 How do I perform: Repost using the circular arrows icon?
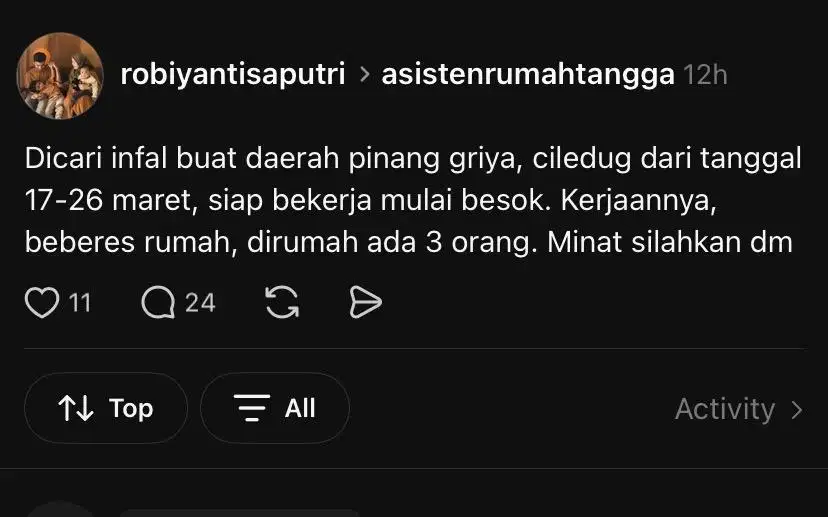pyautogui.click(x=282, y=303)
